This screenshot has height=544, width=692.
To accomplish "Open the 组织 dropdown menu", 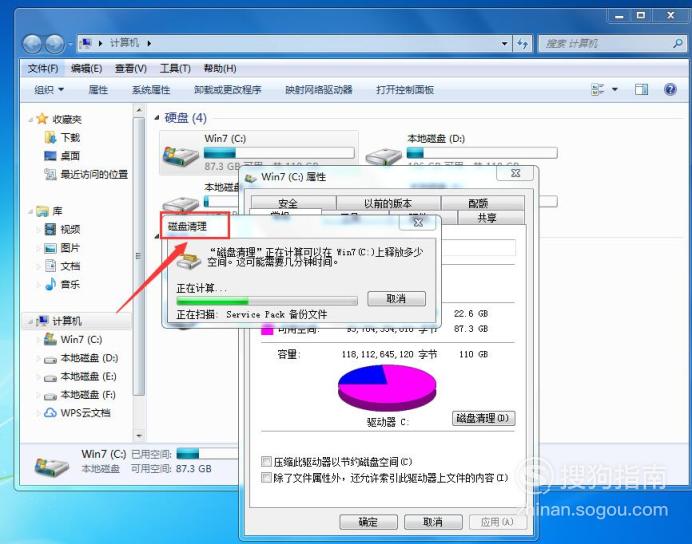I will pyautogui.click(x=49, y=90).
